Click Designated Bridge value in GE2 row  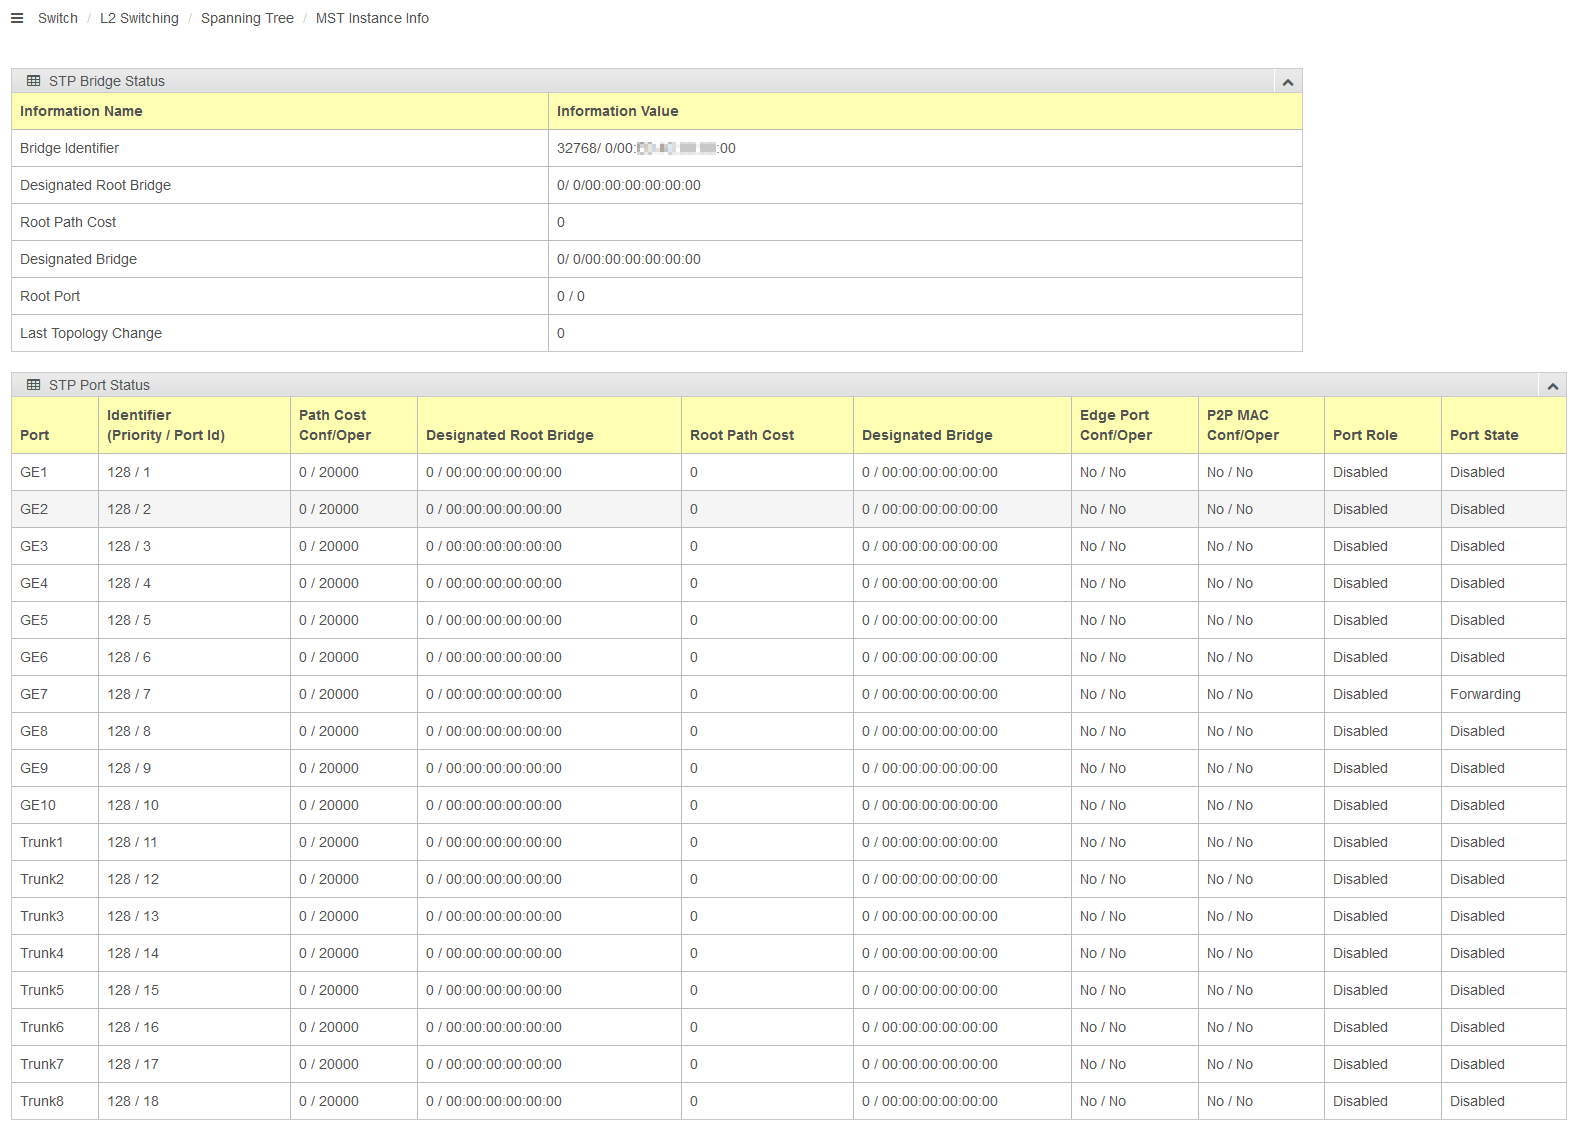[930, 509]
